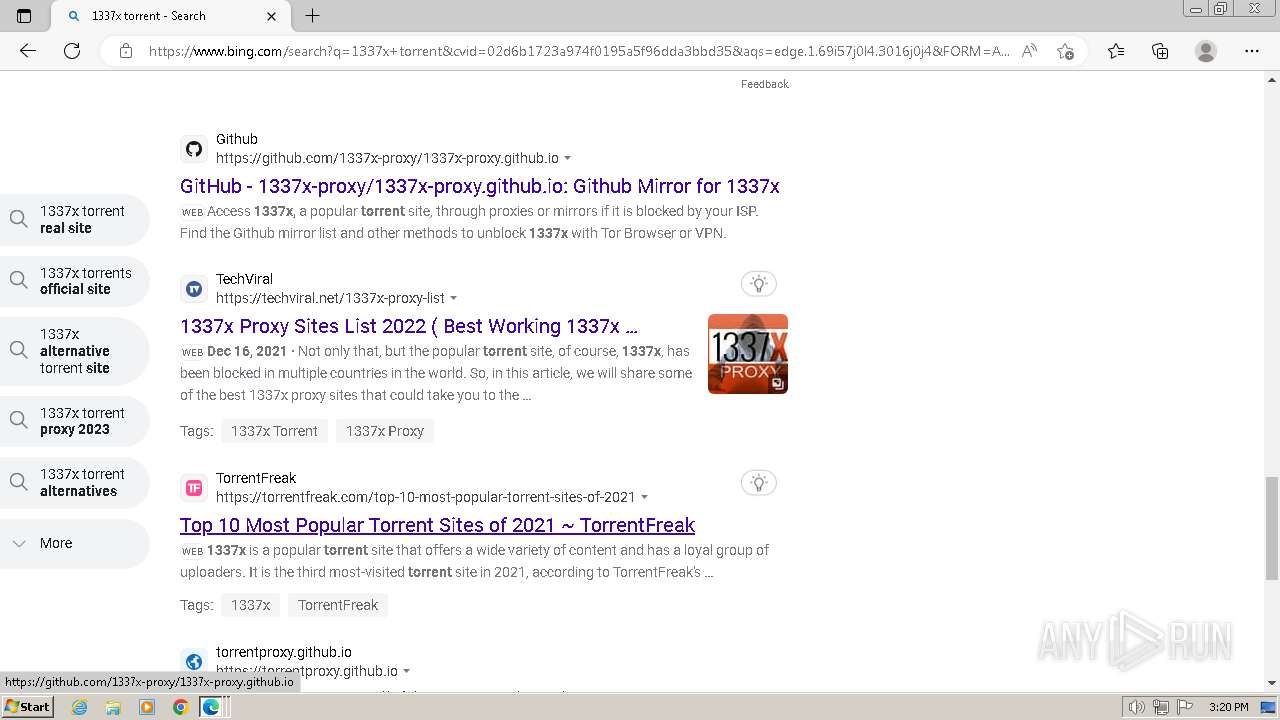Expand the dropdown arrow next to github.com URL

pyautogui.click(x=568, y=158)
